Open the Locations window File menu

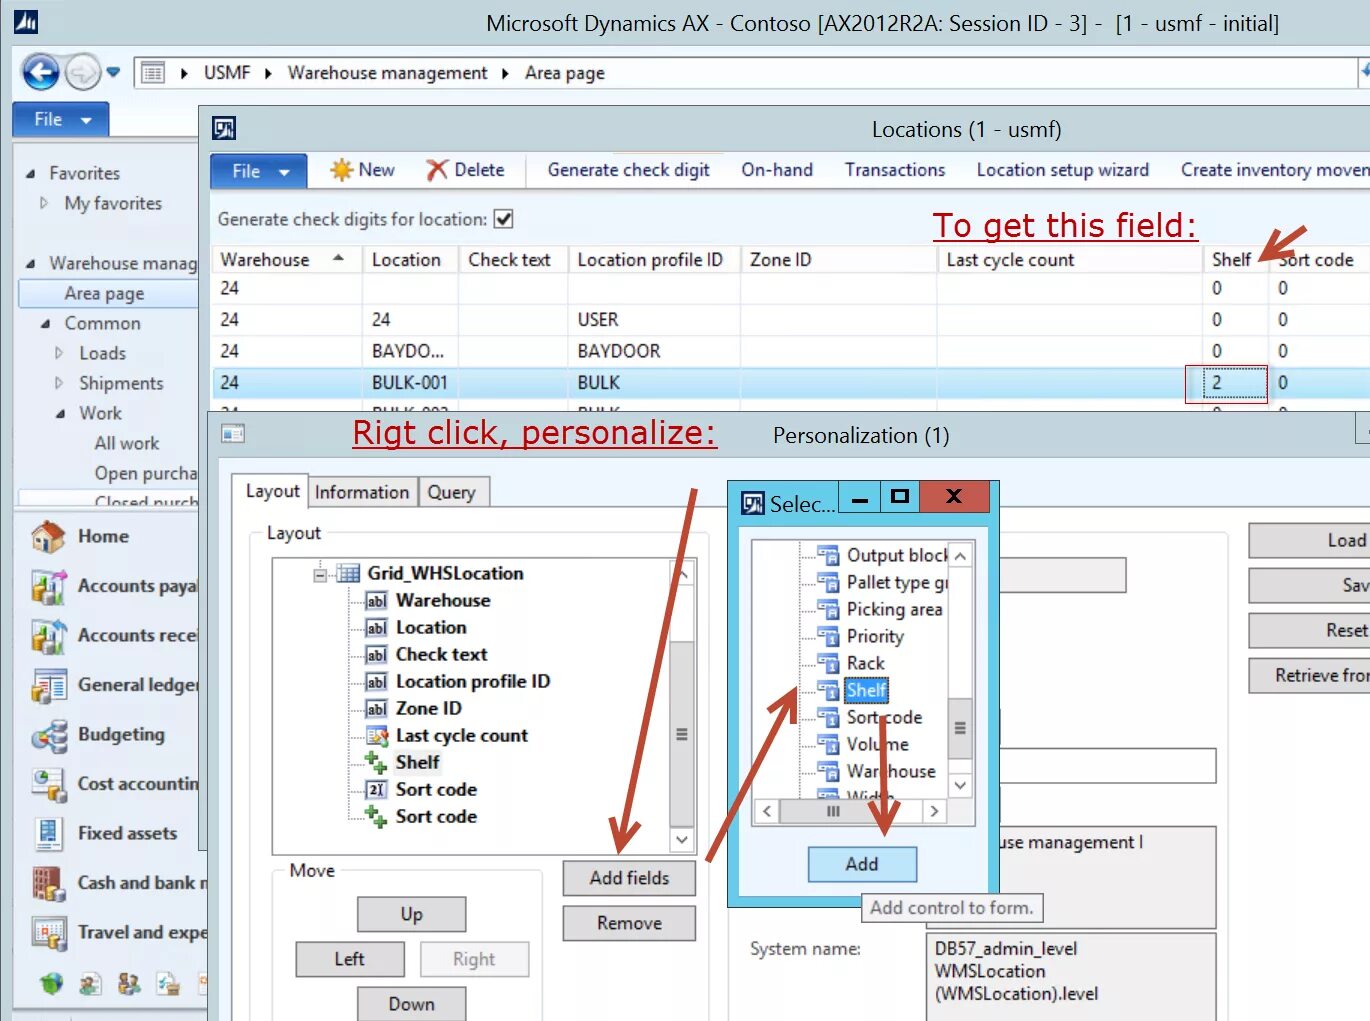click(258, 171)
